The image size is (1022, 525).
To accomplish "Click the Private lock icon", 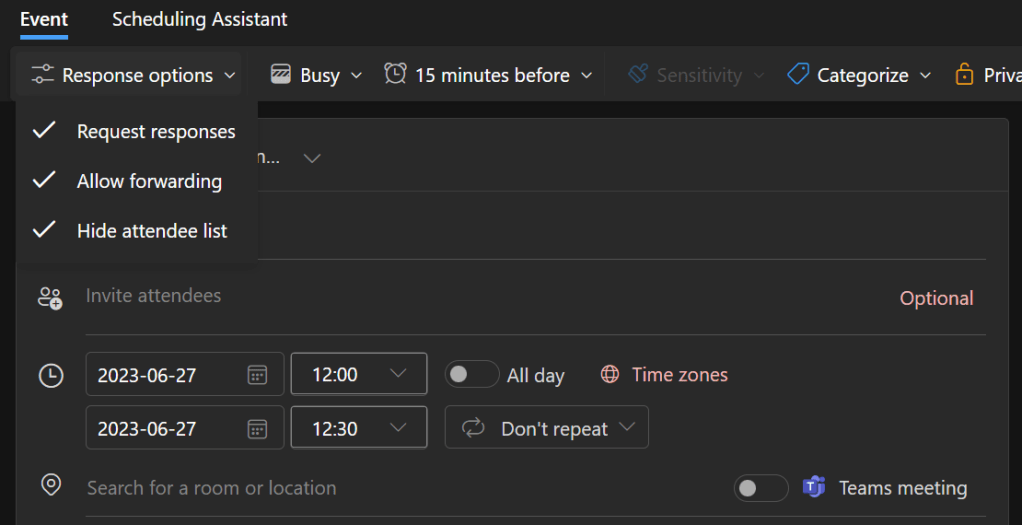I will (x=964, y=75).
